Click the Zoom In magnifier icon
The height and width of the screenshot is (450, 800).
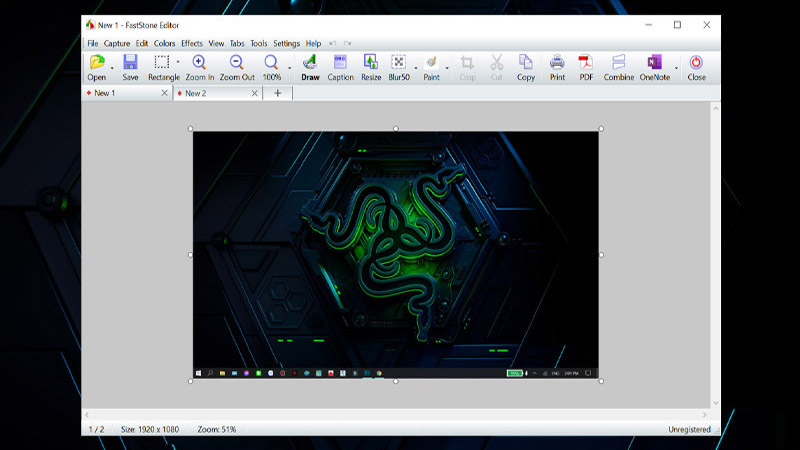[199, 62]
